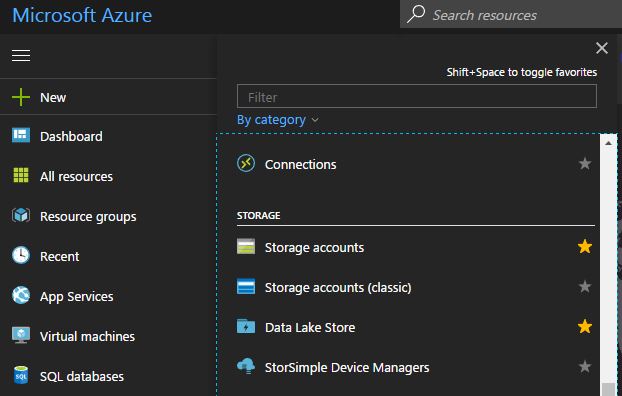Open the hamburger menu icon
This screenshot has height=396, width=622.
[x=21, y=56]
